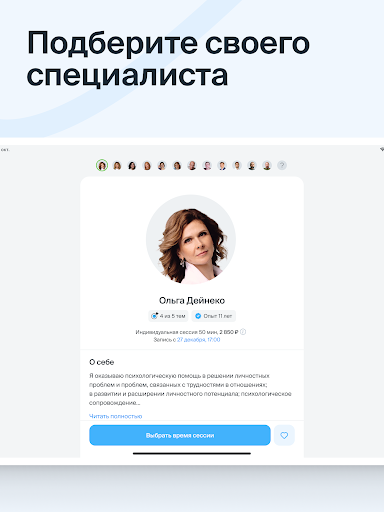Tap the "Опыт 11 лет" verified badge
384x512 pixels.
[214, 316]
